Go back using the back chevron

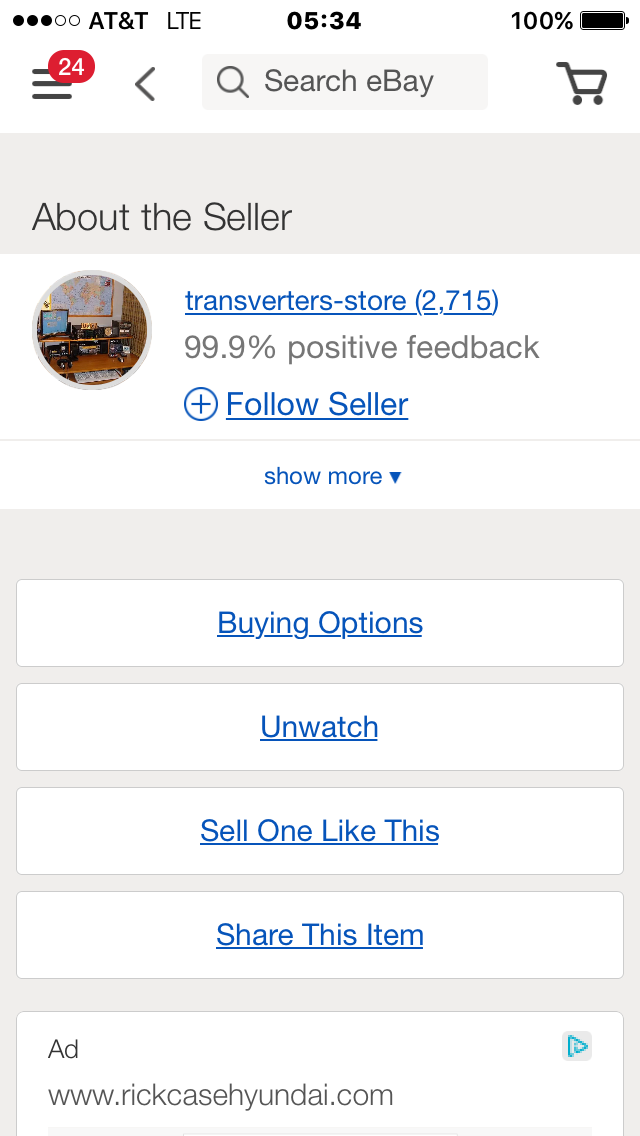(146, 84)
